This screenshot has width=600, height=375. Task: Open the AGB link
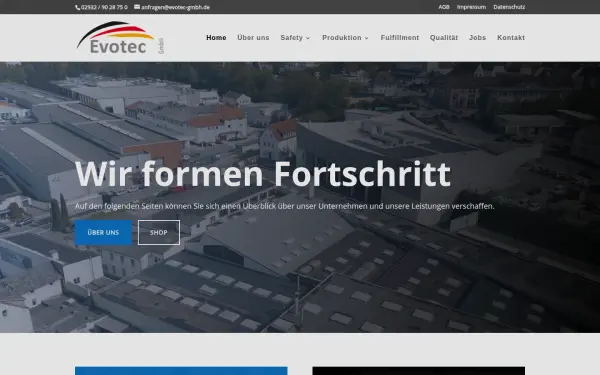click(444, 7)
